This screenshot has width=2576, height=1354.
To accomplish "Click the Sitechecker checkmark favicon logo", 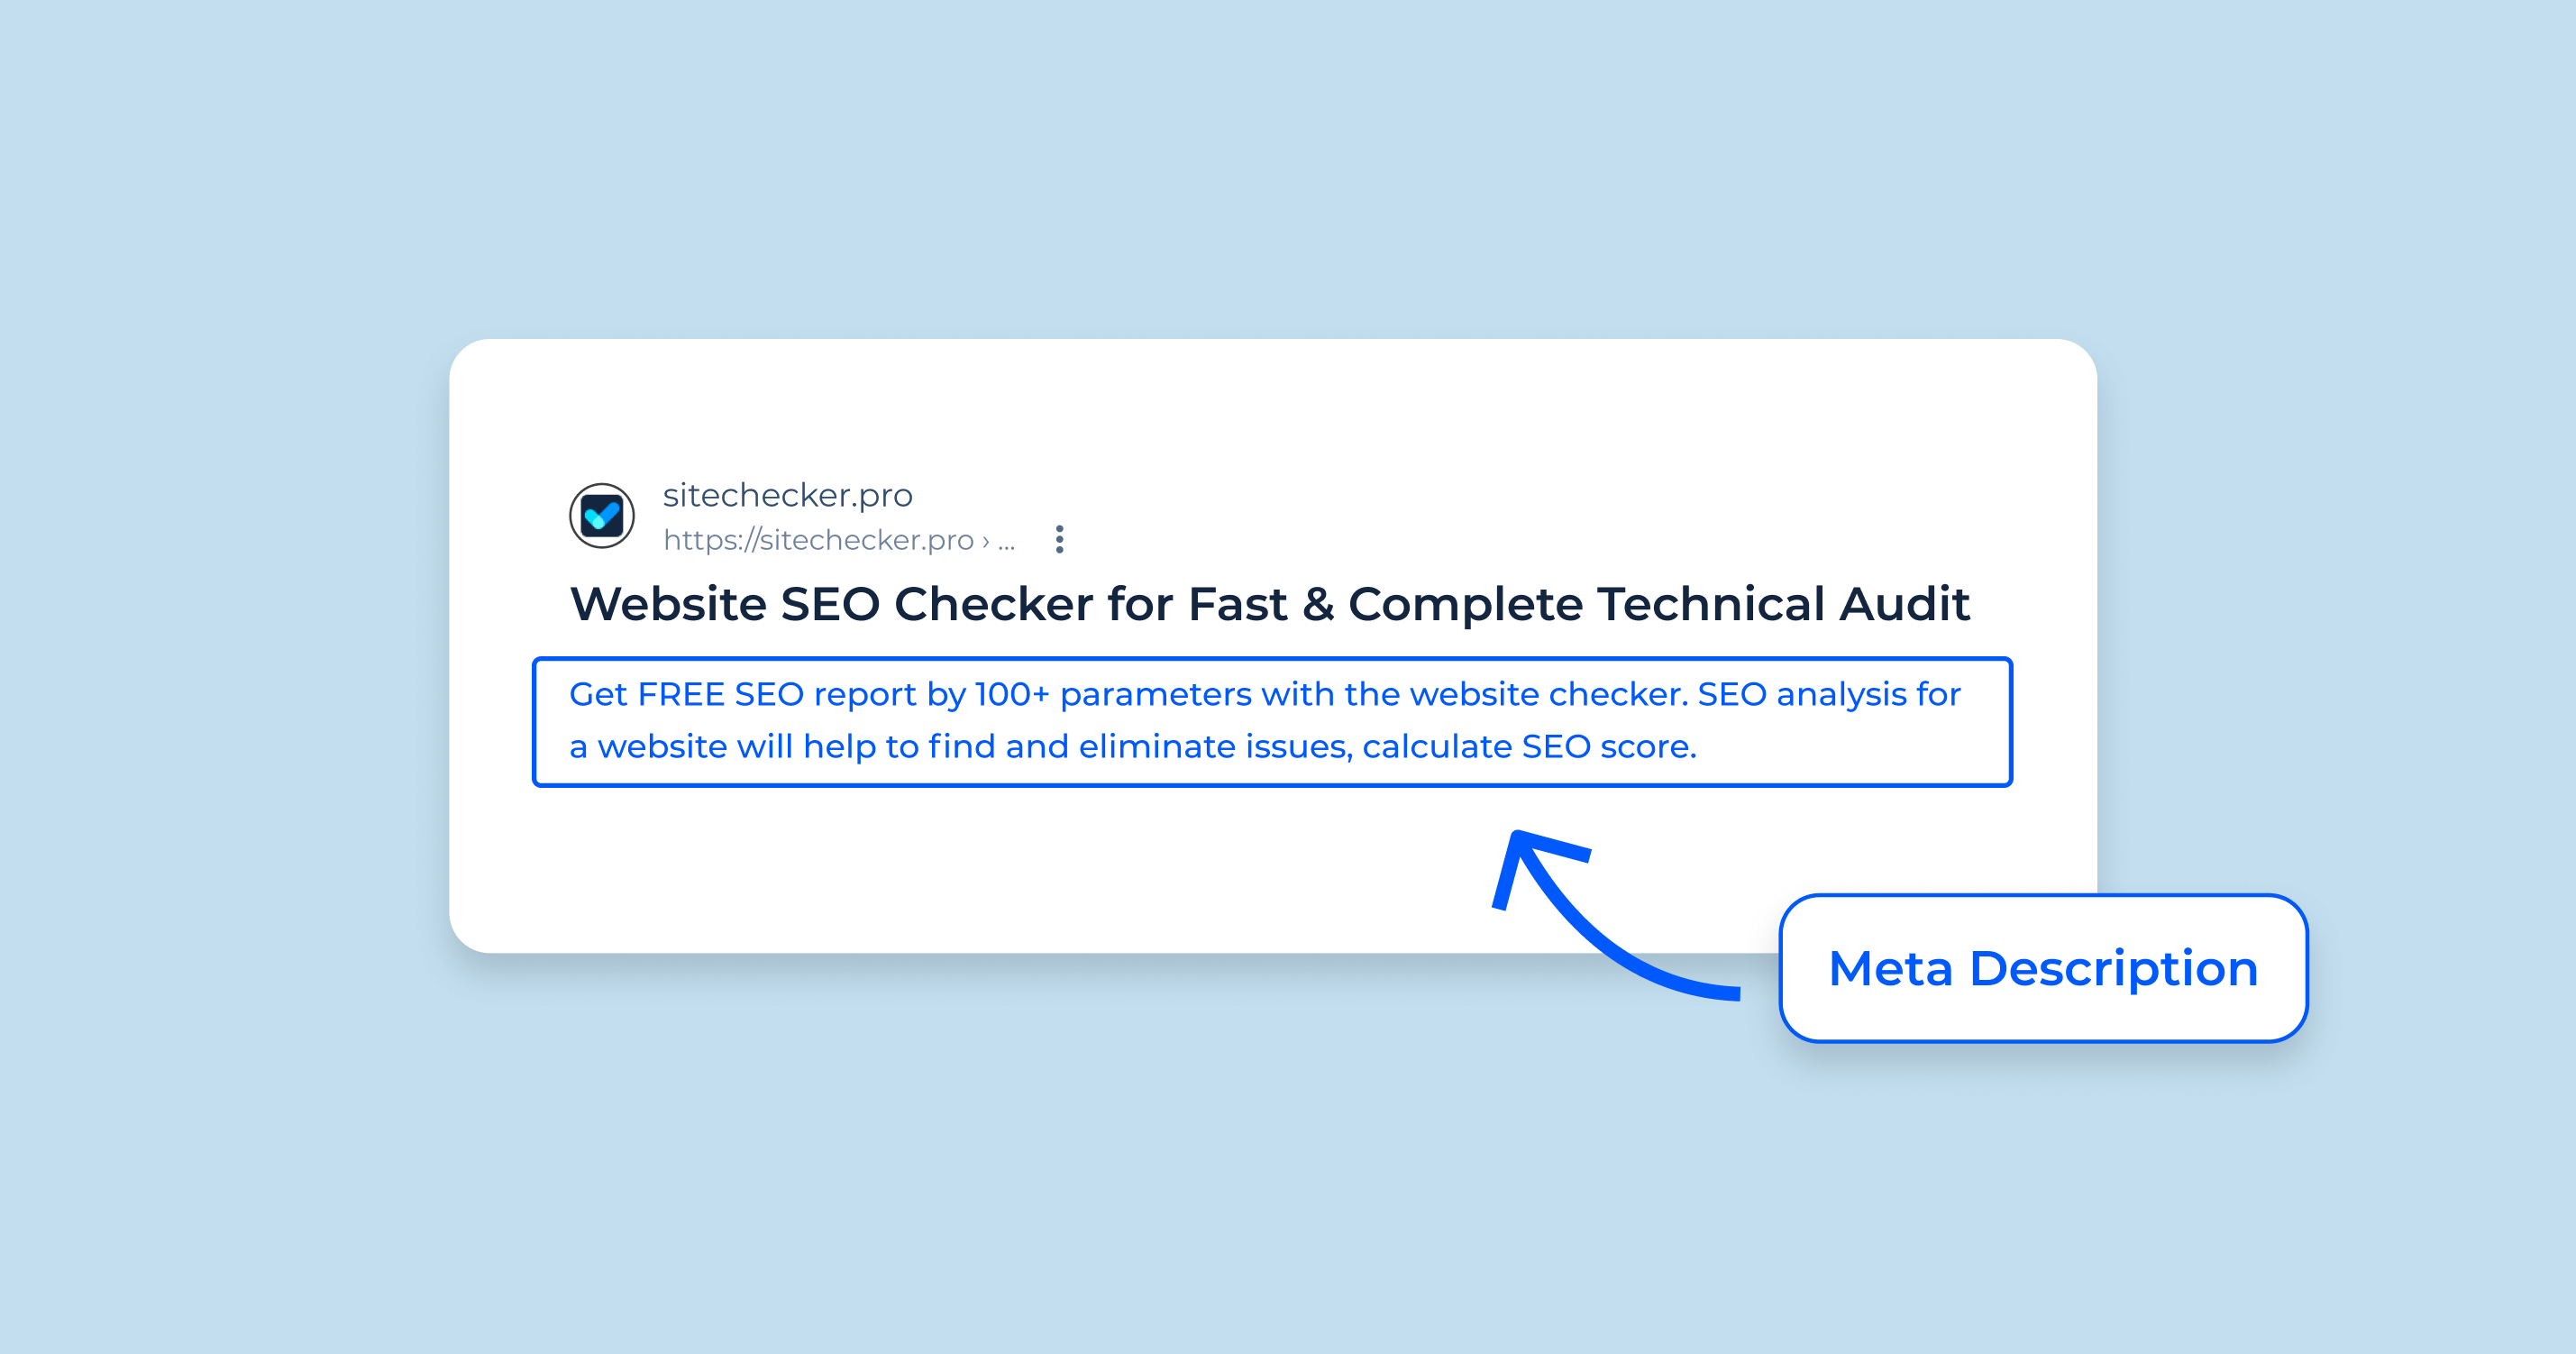I will [602, 516].
